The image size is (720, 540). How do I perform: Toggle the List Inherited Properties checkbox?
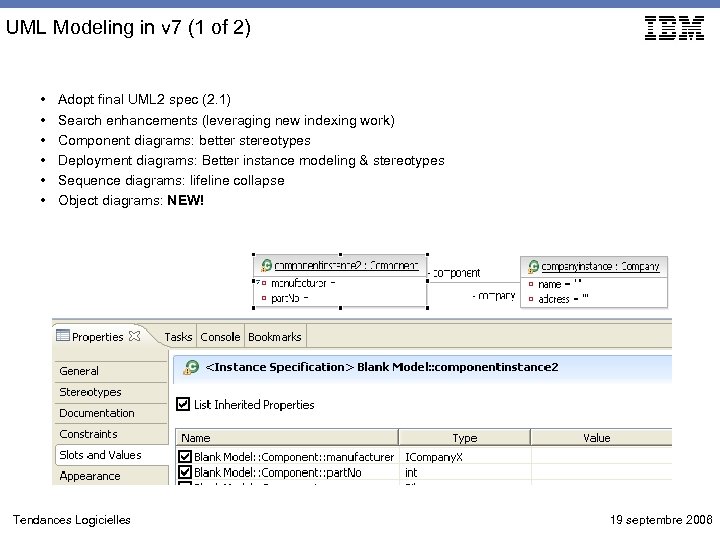click(x=183, y=404)
